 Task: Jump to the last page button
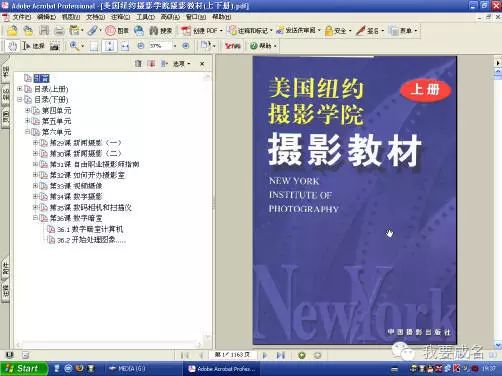[281, 355]
